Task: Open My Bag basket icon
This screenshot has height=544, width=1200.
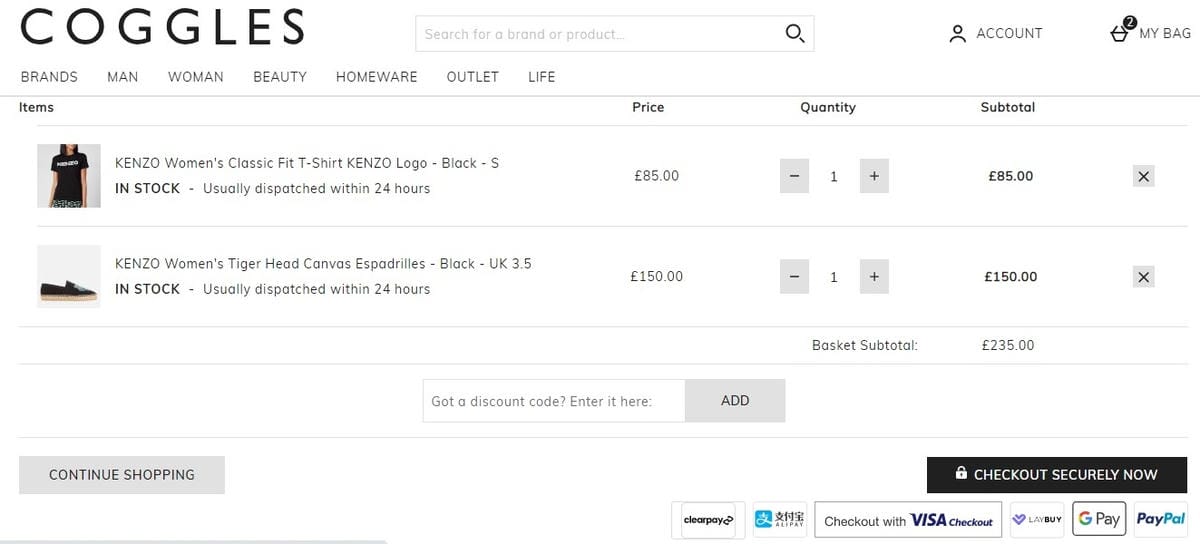Action: (1121, 32)
